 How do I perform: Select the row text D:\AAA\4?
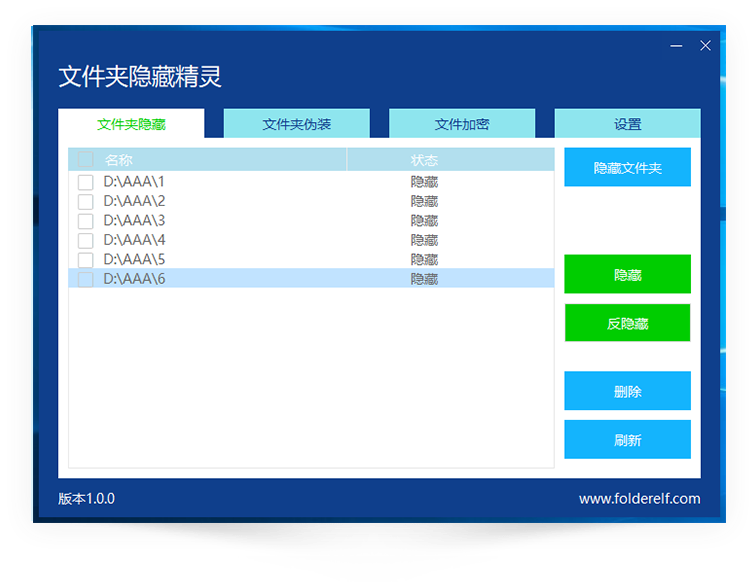click(134, 240)
